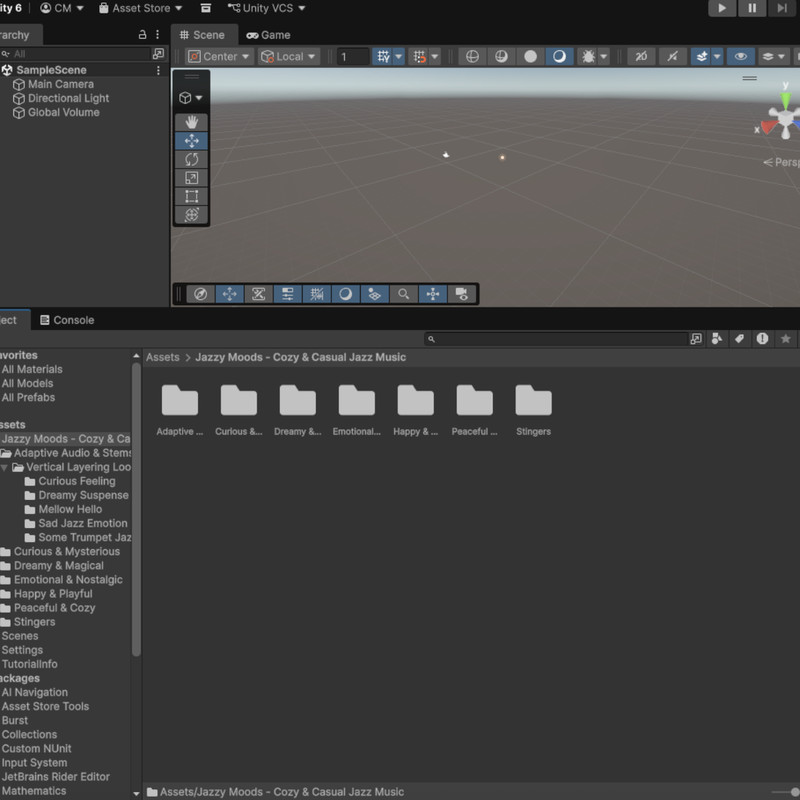Click the Hierarchy lock icon
This screenshot has width=800, height=800.
(143, 35)
